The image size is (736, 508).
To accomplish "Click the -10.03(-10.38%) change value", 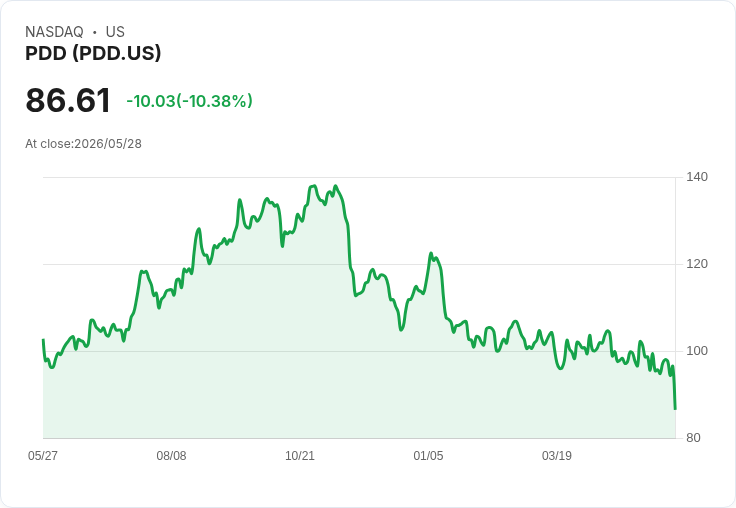I will (190, 101).
